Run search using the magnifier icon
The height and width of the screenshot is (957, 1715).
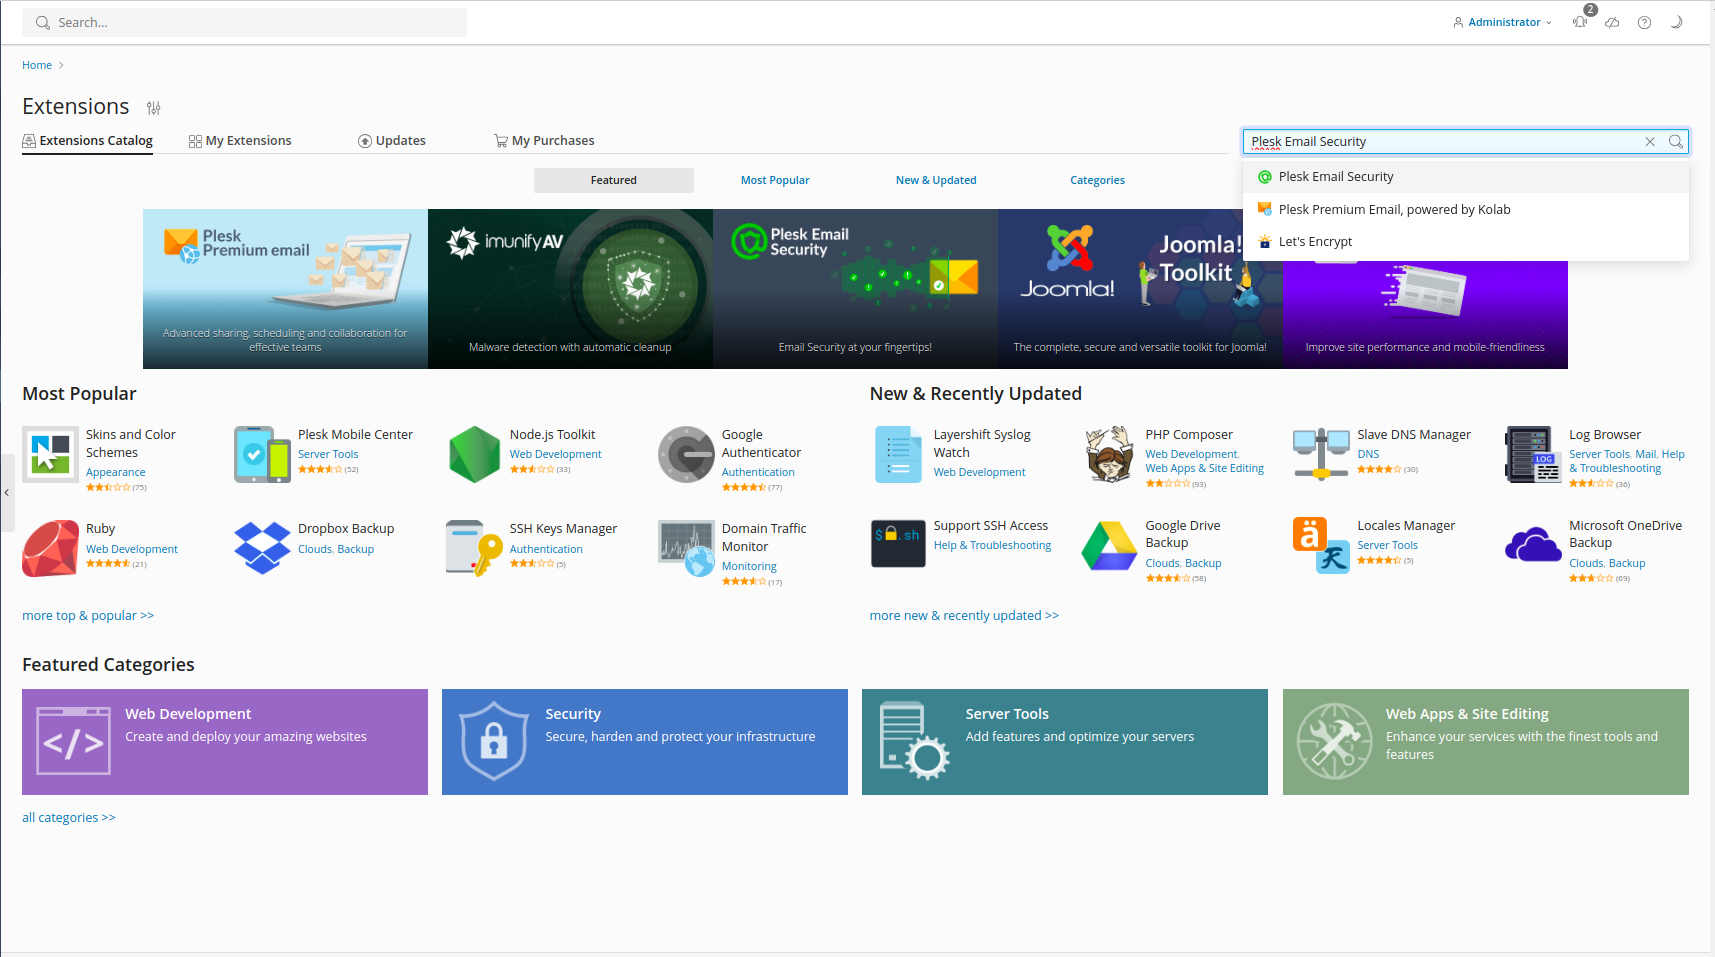1675,141
